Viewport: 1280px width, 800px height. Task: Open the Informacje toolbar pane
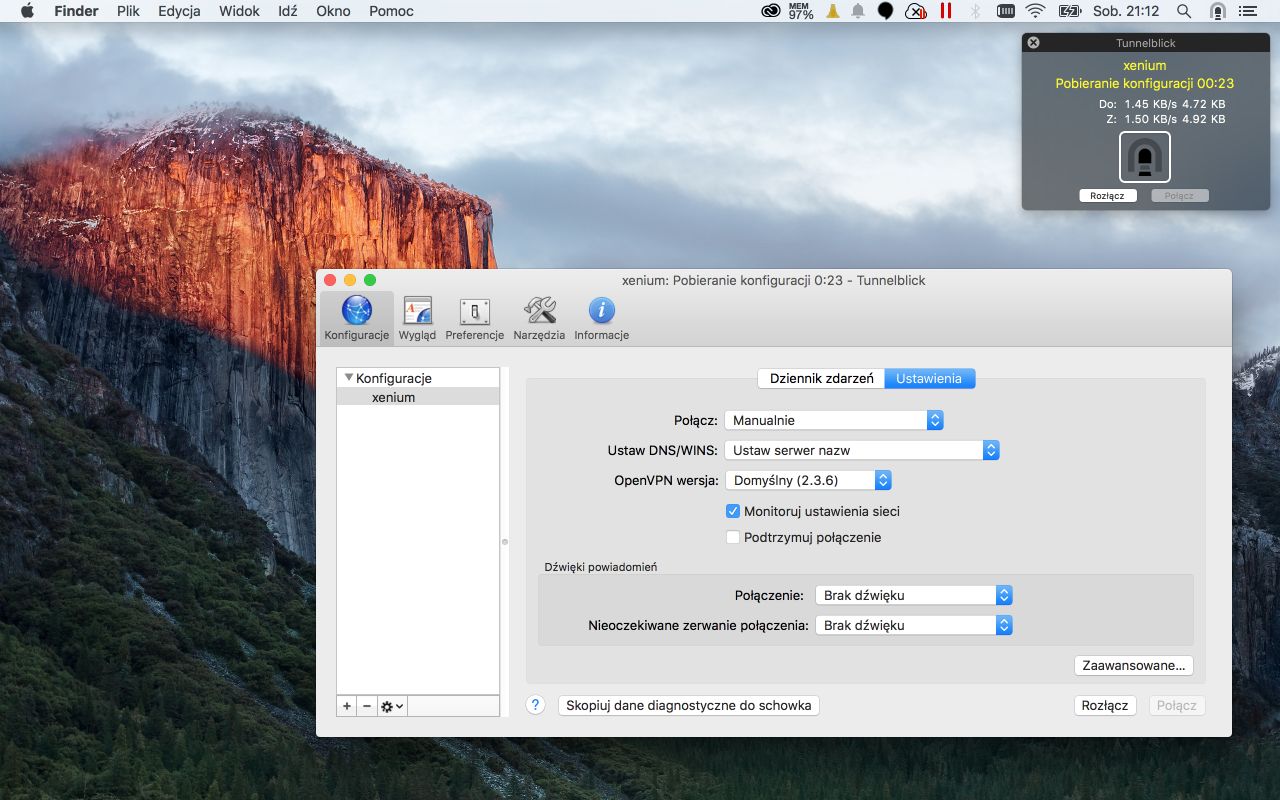click(x=601, y=318)
